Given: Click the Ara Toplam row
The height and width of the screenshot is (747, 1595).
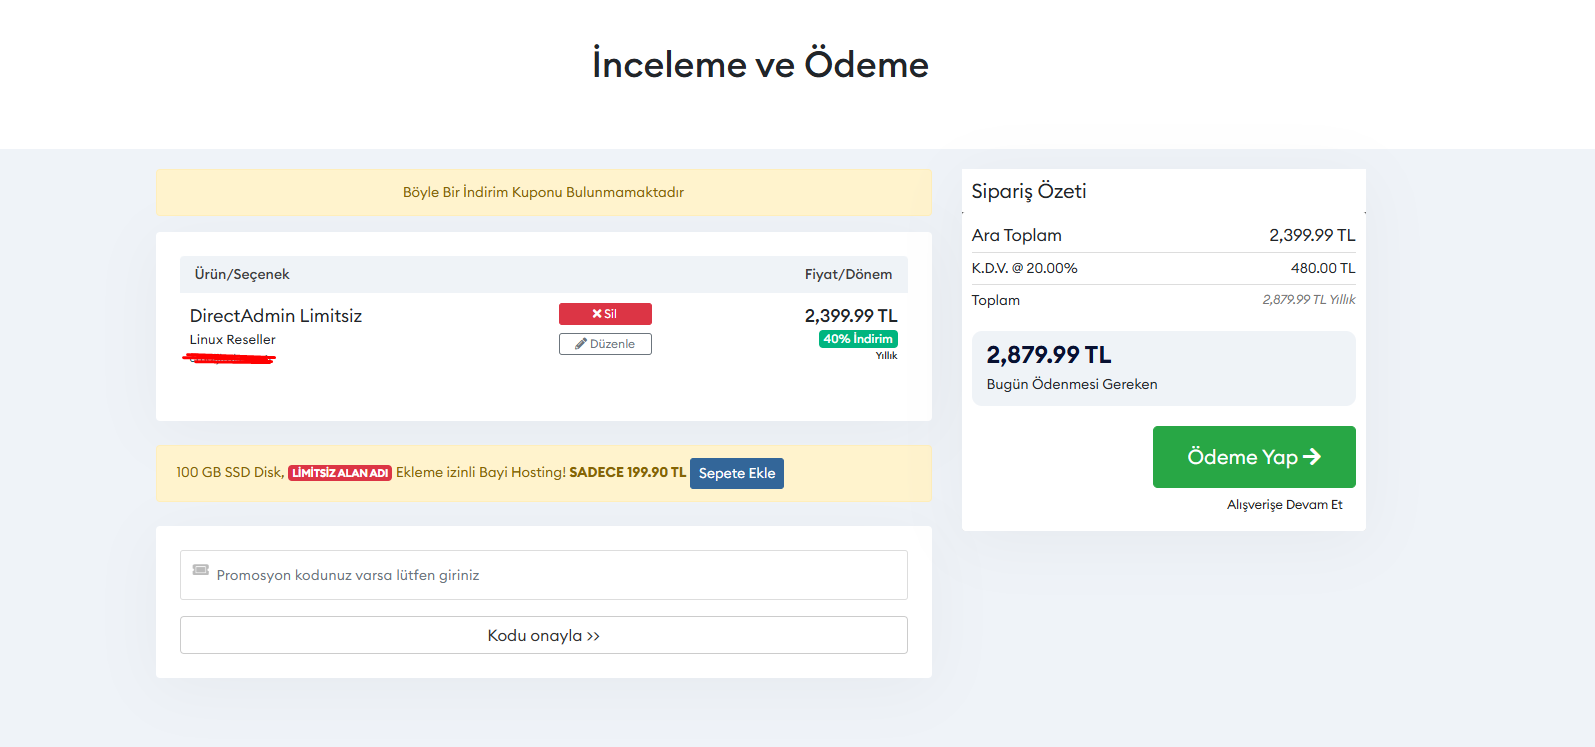Looking at the screenshot, I should (x=1164, y=235).
